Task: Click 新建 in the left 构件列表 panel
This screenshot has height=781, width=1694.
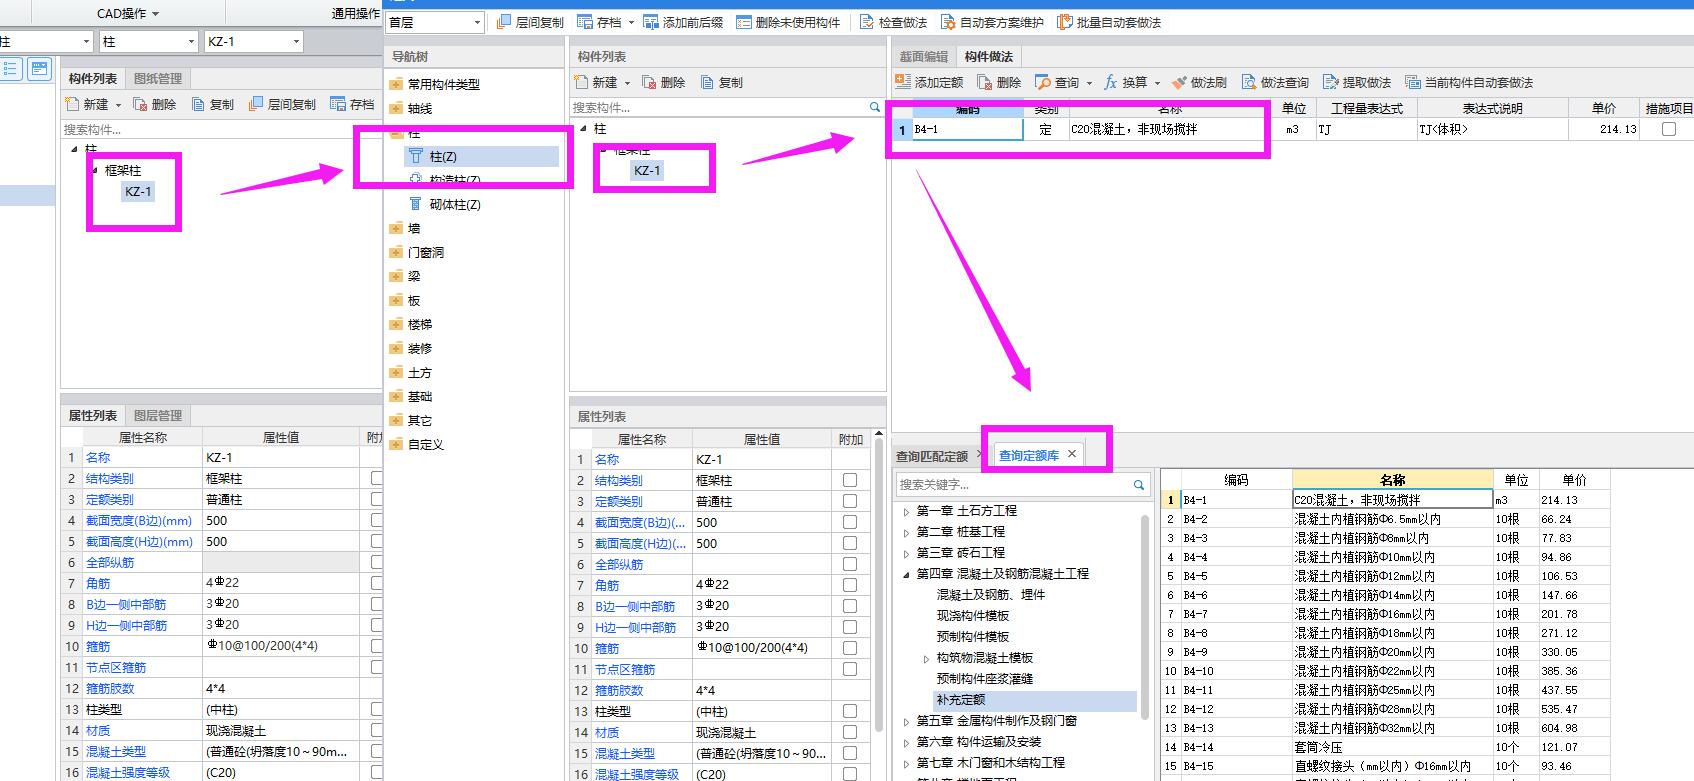Action: [x=87, y=104]
